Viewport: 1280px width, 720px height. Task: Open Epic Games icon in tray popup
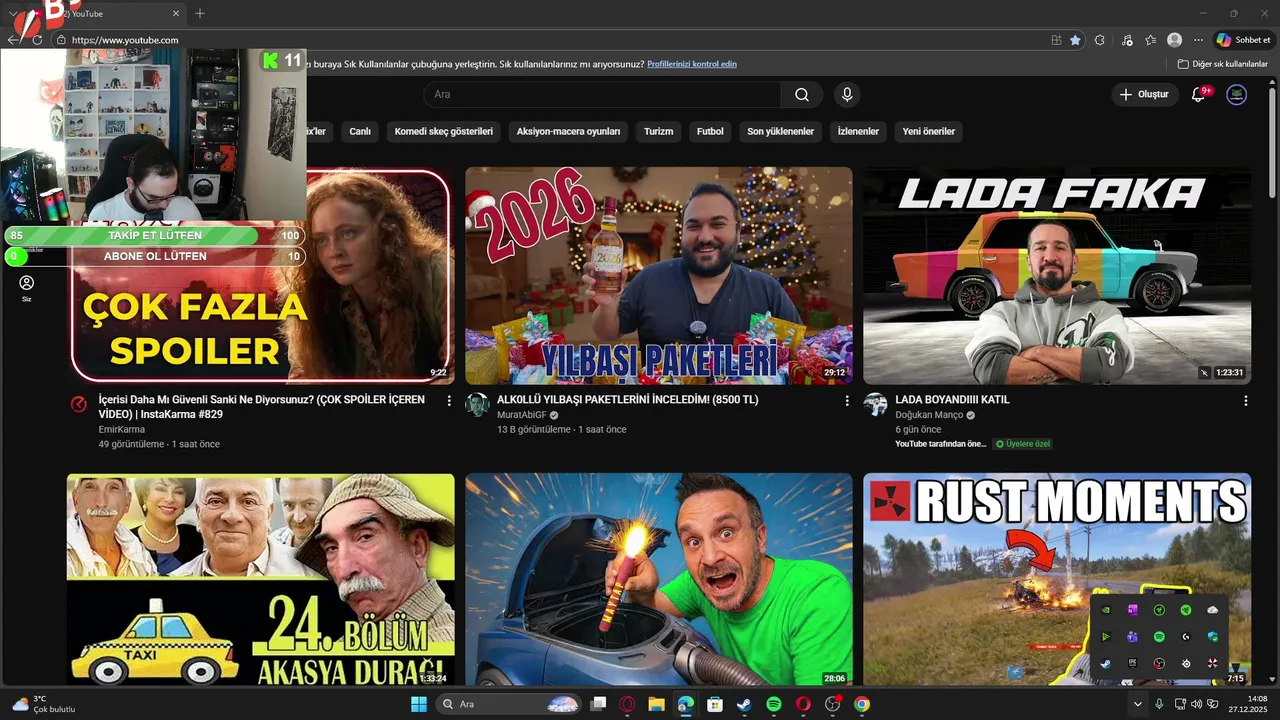click(x=1133, y=663)
